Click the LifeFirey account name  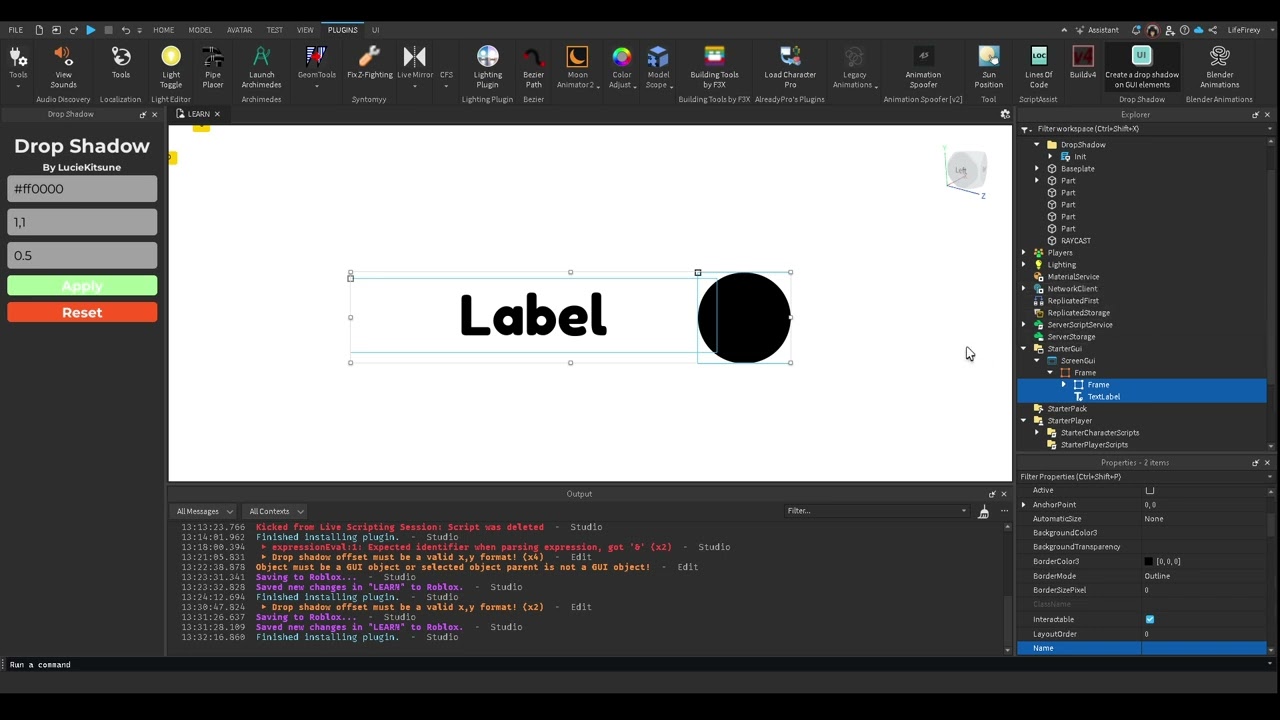[1244, 30]
